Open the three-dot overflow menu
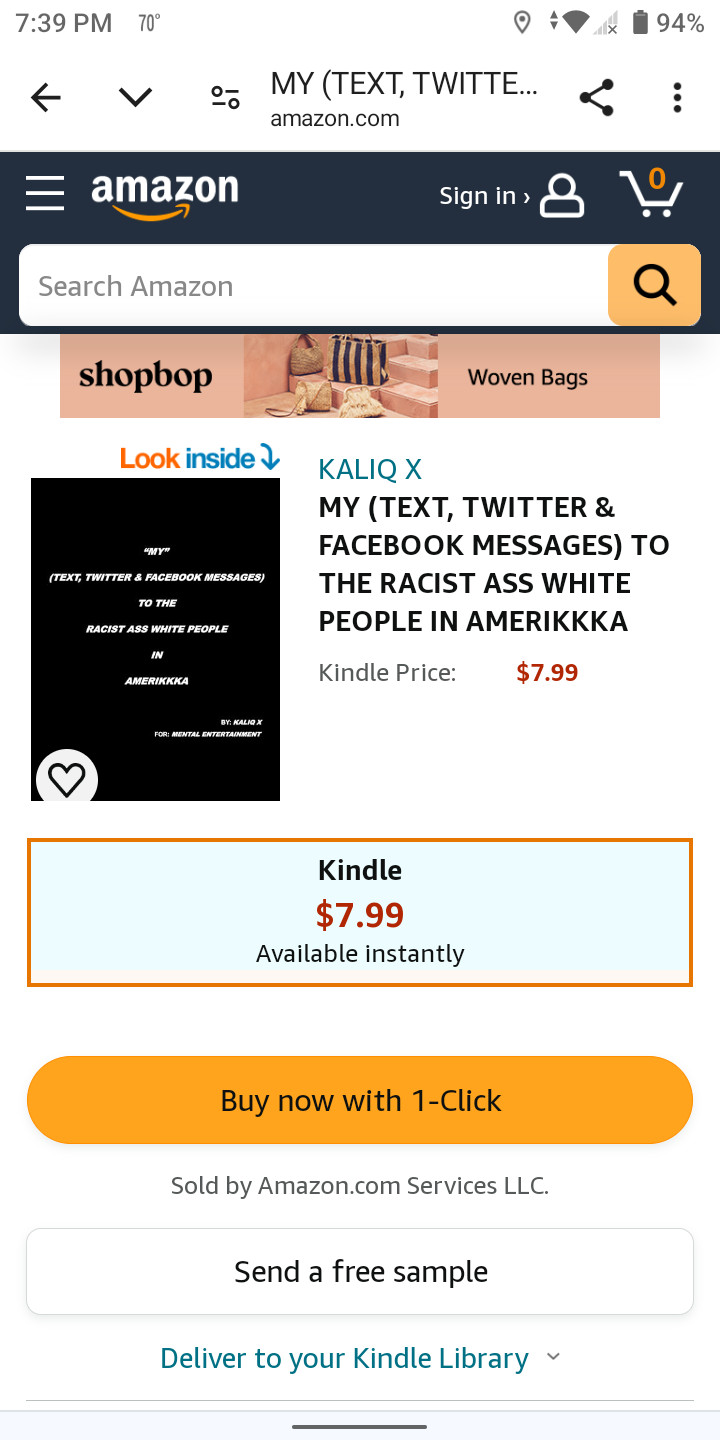The height and width of the screenshot is (1440, 720). (x=677, y=97)
